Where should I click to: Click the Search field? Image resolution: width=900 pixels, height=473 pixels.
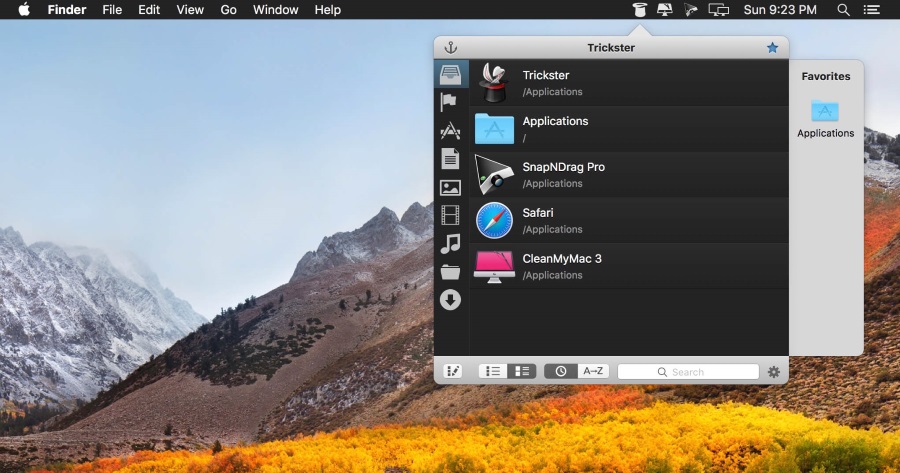688,372
